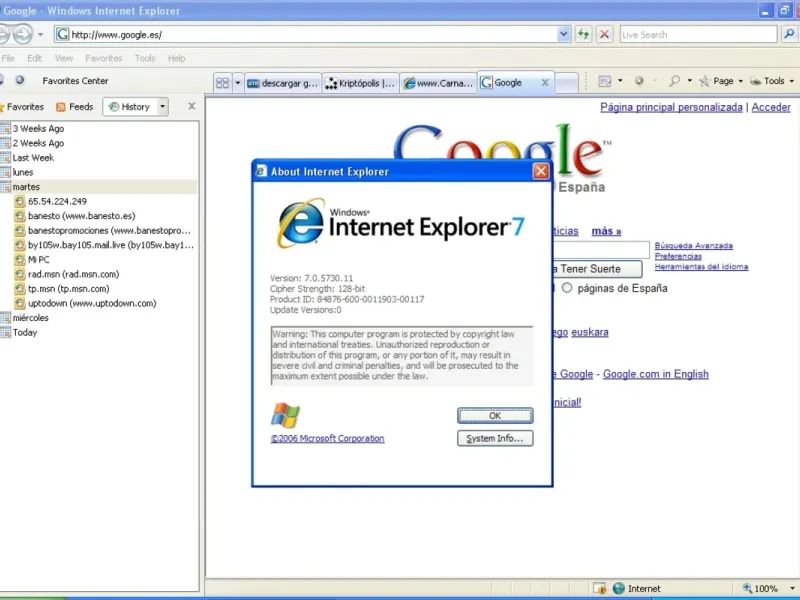Switch to the www.Carna... tab
The height and width of the screenshot is (600, 800).
point(438,83)
